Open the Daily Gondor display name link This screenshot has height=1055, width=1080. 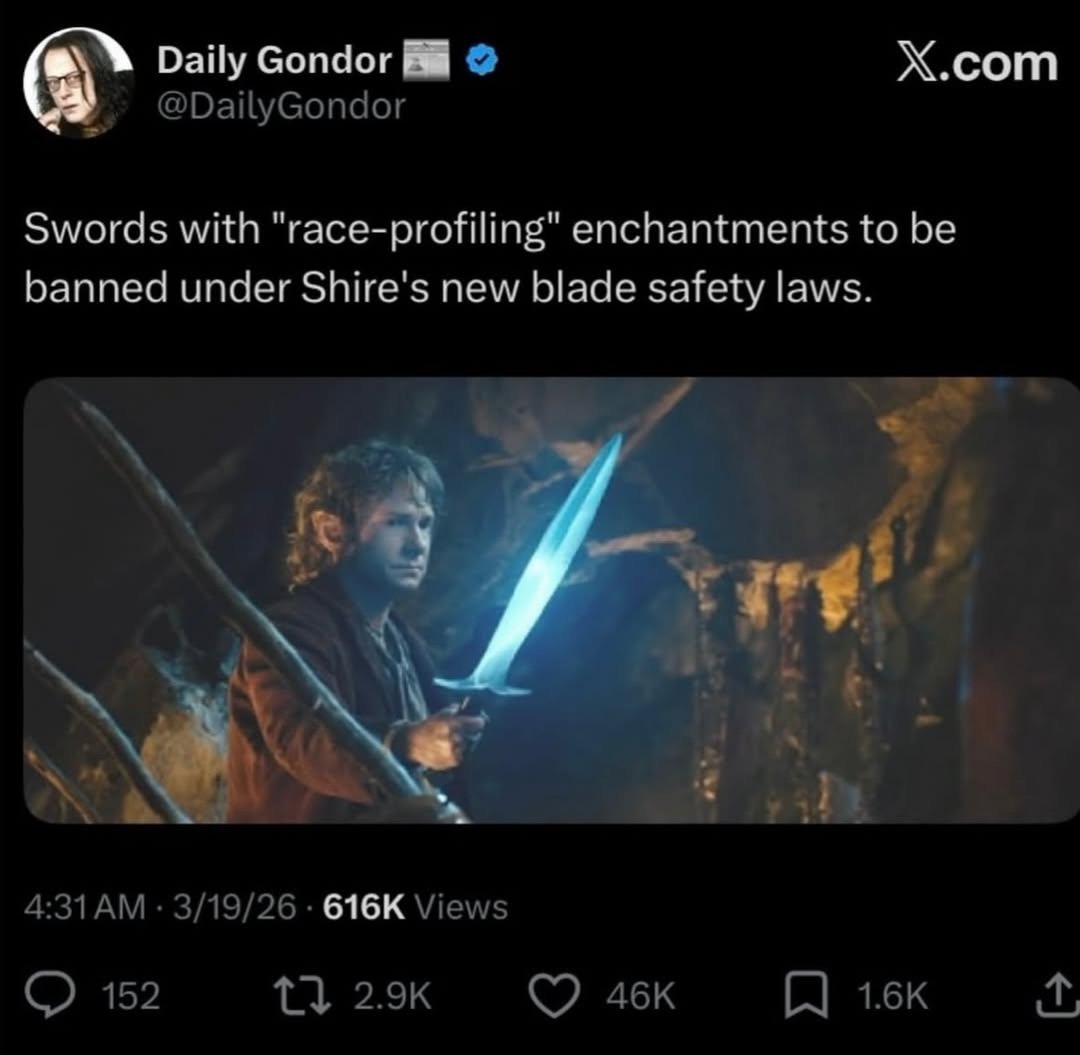click(x=274, y=62)
